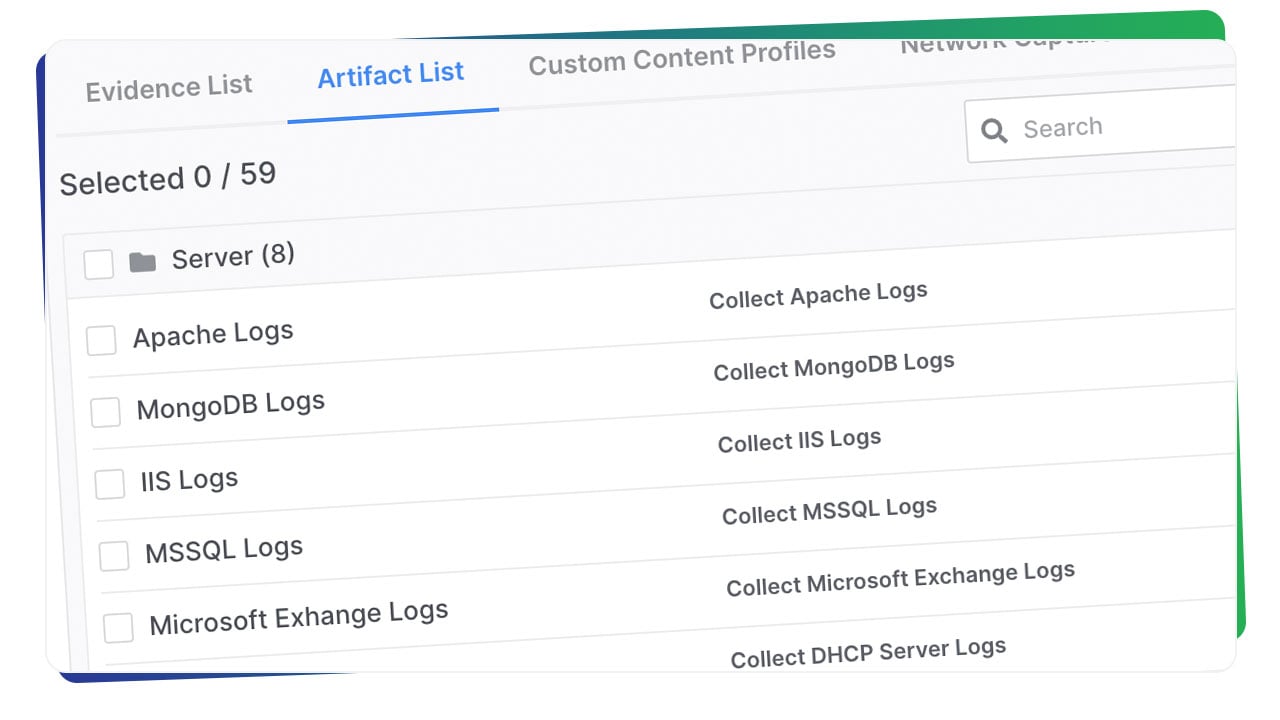Click the Collect Apache Logs description
Image resolution: width=1280 pixels, height=720 pixels.
(x=818, y=295)
